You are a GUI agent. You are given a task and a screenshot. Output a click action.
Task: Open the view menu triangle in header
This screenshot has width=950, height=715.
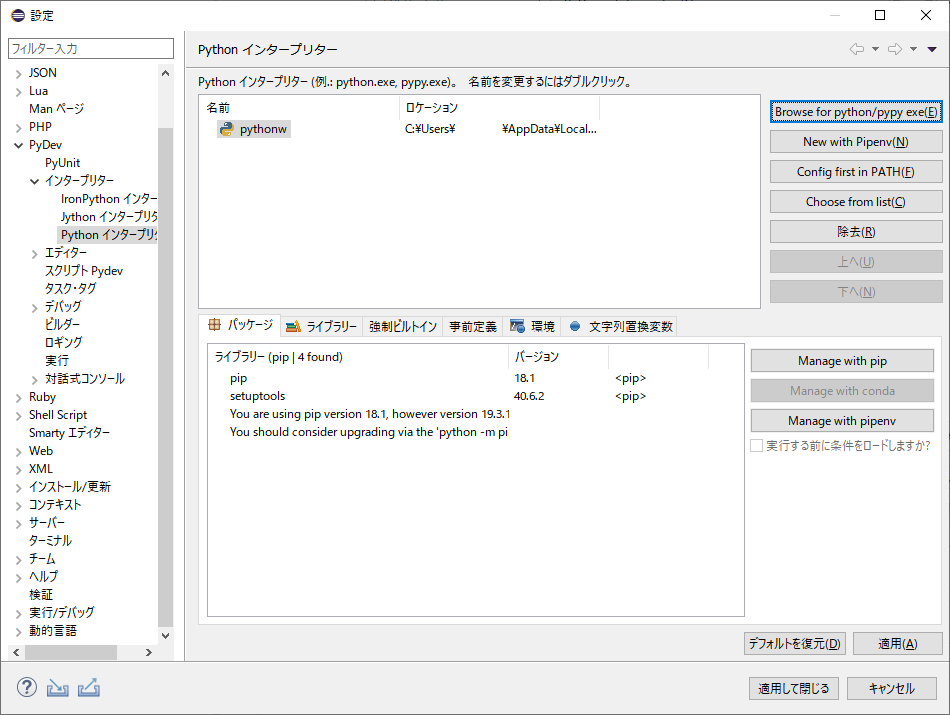point(932,49)
